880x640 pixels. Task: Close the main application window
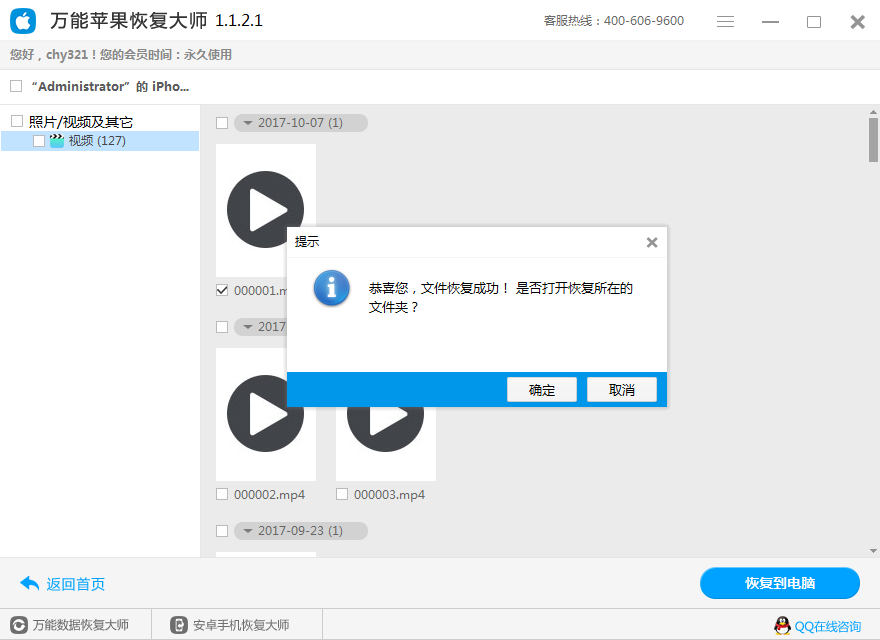[x=858, y=21]
